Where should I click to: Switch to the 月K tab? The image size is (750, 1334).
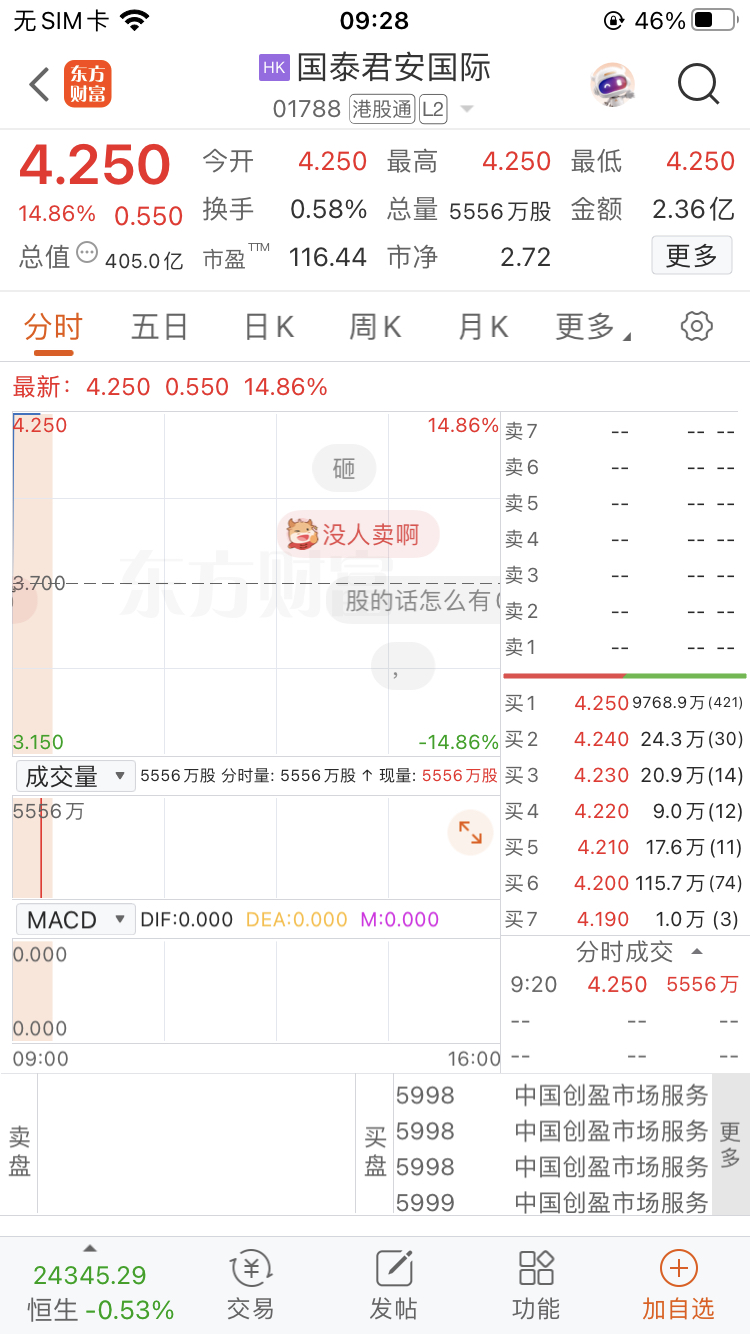pyautogui.click(x=483, y=326)
